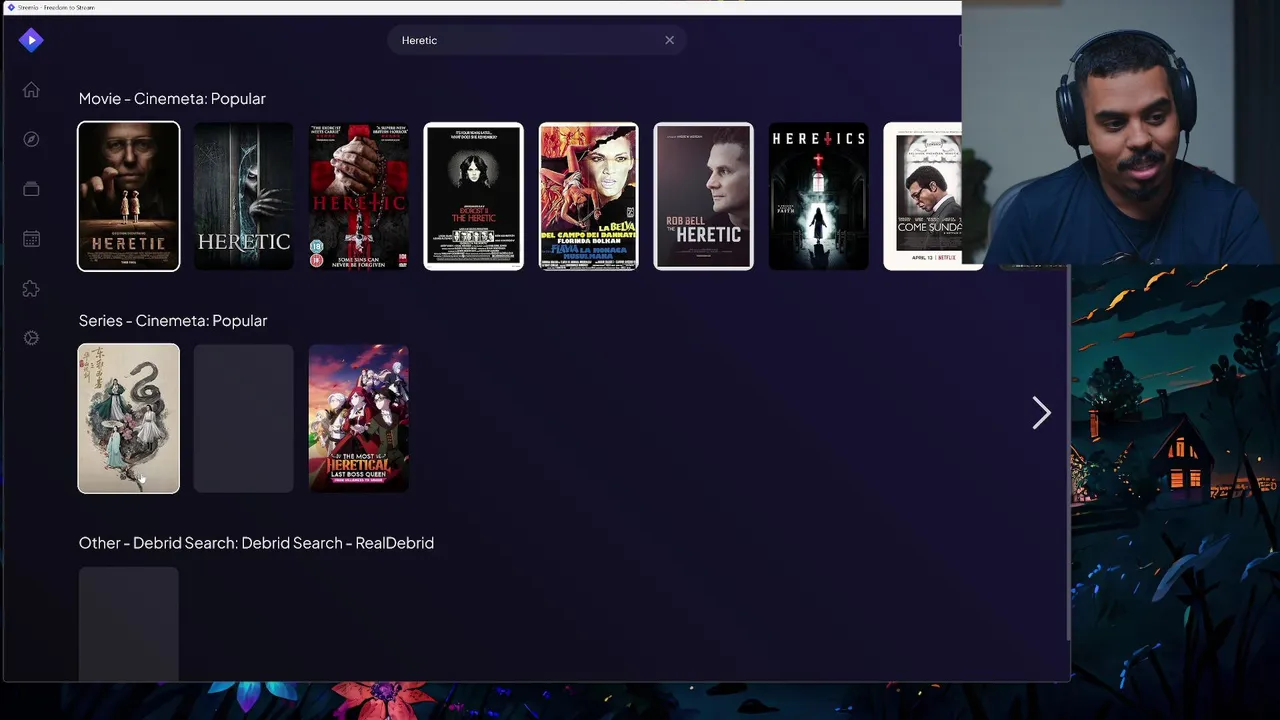Open the Addons puzzle icon
The height and width of the screenshot is (720, 1280).
31,289
